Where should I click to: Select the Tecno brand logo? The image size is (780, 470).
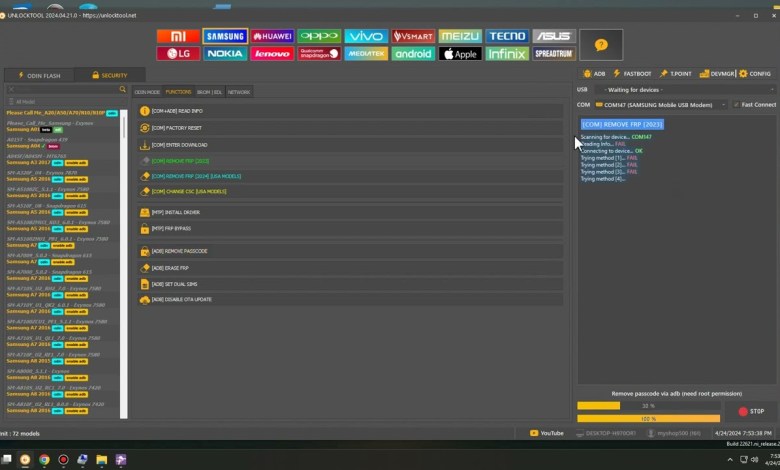pos(507,36)
